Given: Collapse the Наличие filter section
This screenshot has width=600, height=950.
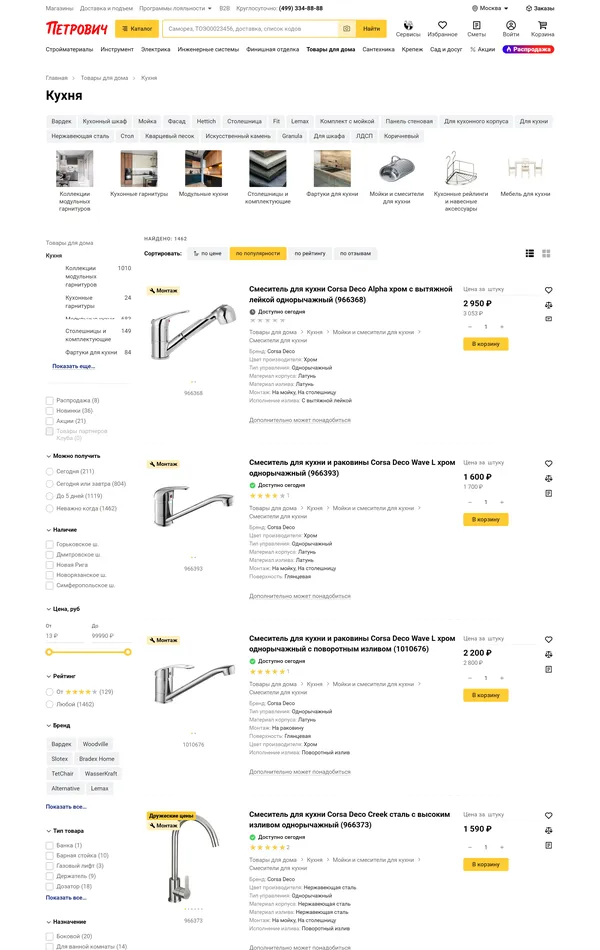Looking at the screenshot, I should tap(48, 530).
